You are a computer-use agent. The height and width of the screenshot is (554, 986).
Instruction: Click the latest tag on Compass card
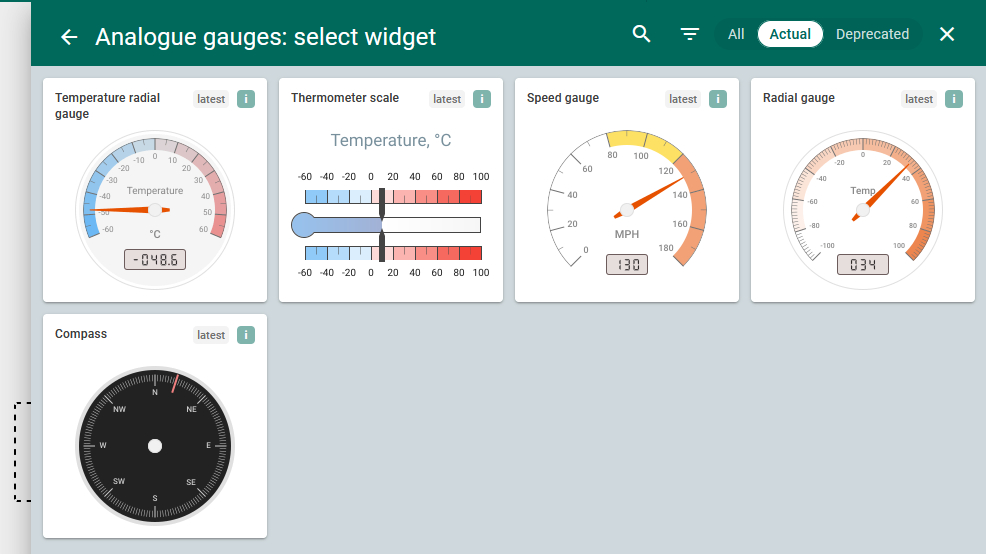(211, 335)
